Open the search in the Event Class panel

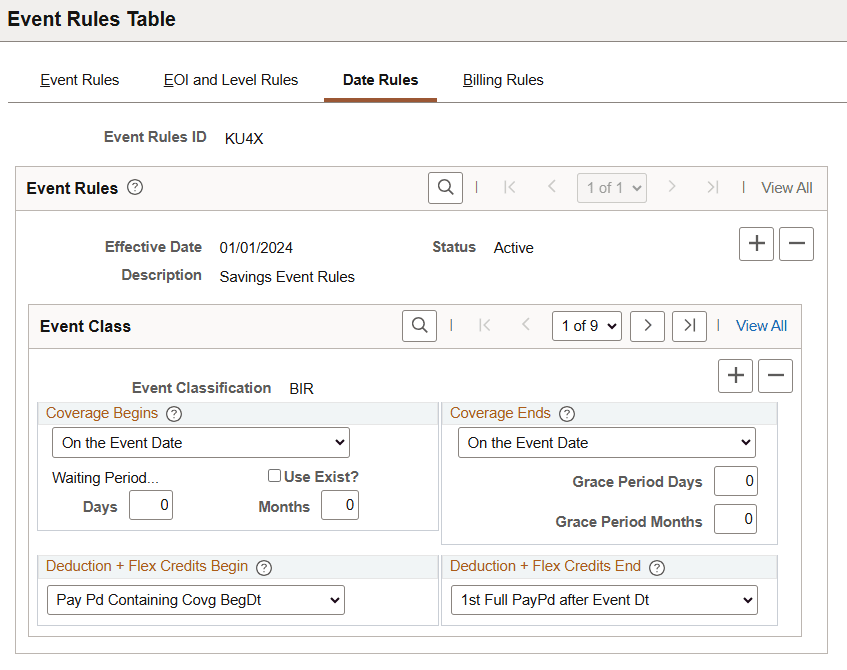tap(419, 325)
